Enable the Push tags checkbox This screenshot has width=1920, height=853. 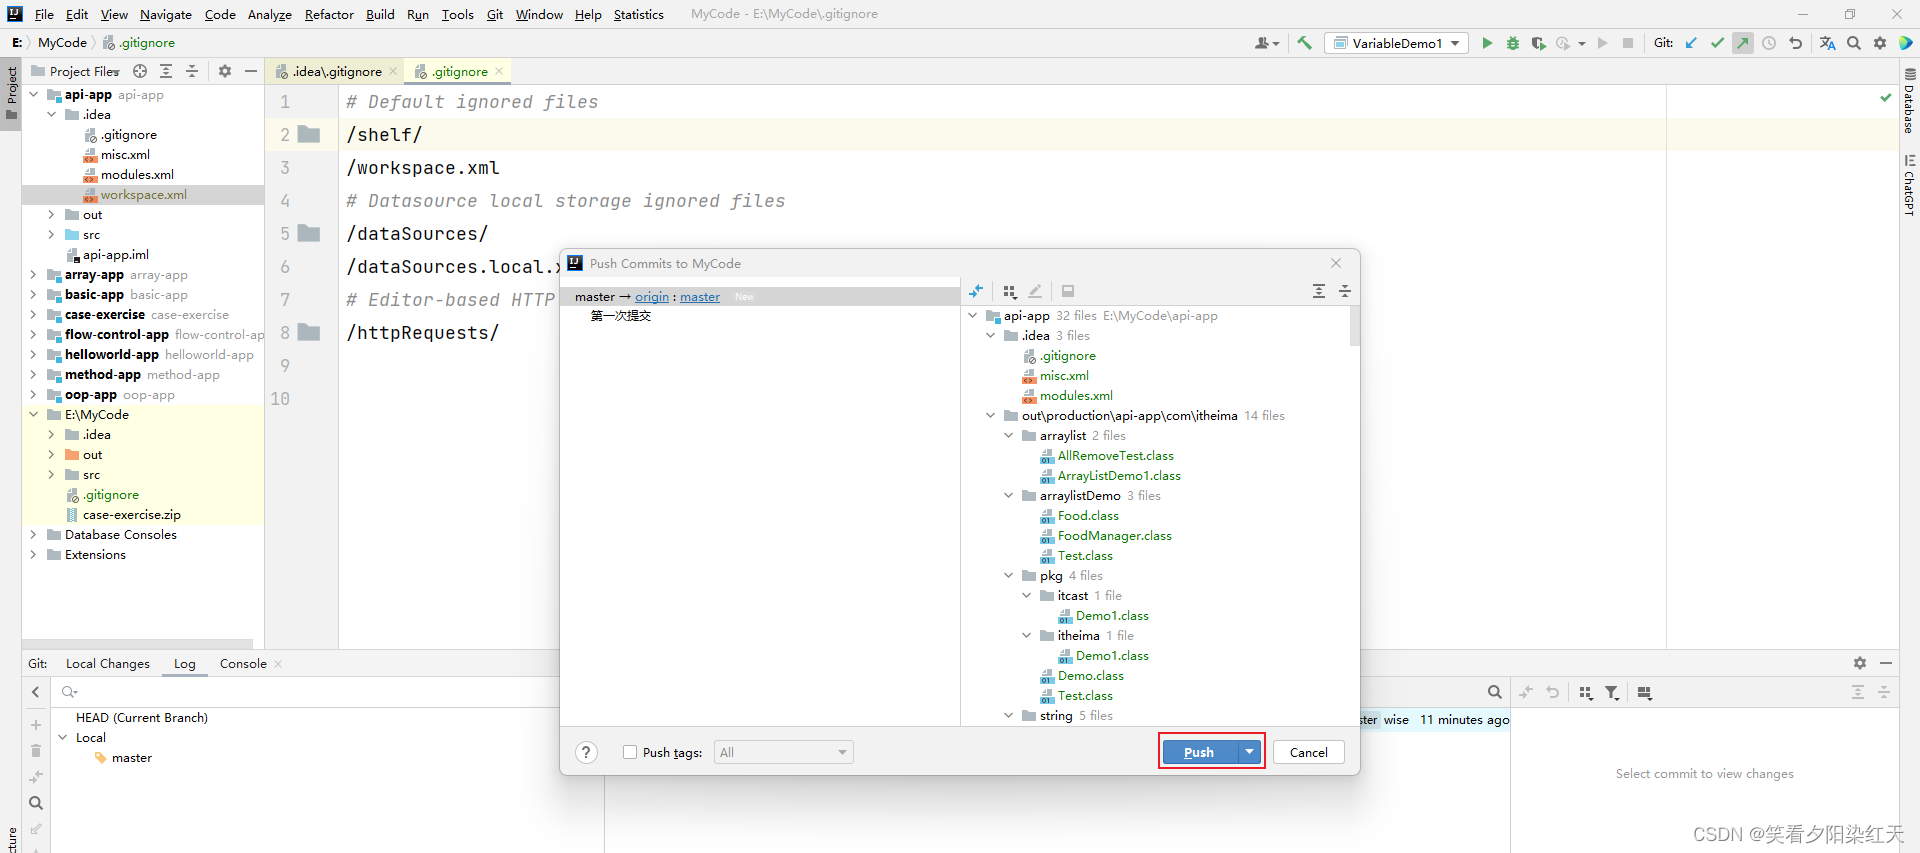click(x=630, y=752)
